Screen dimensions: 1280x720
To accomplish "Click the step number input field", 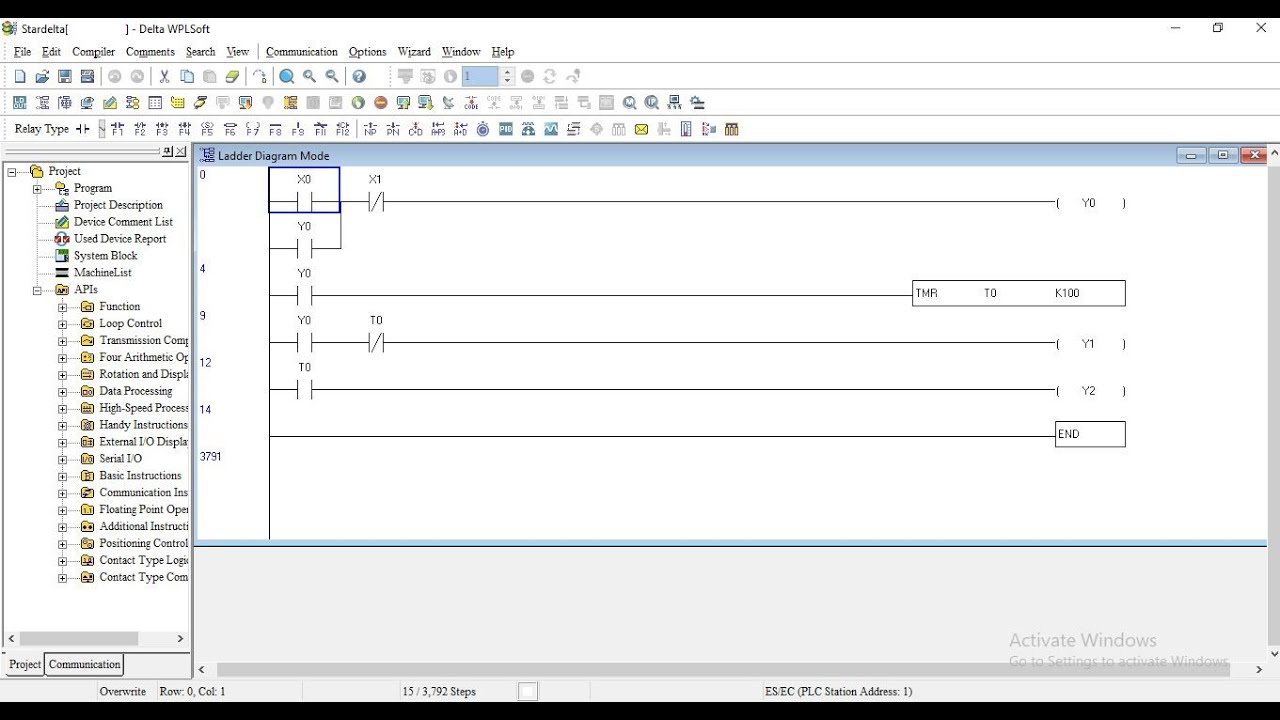I will 480,76.
